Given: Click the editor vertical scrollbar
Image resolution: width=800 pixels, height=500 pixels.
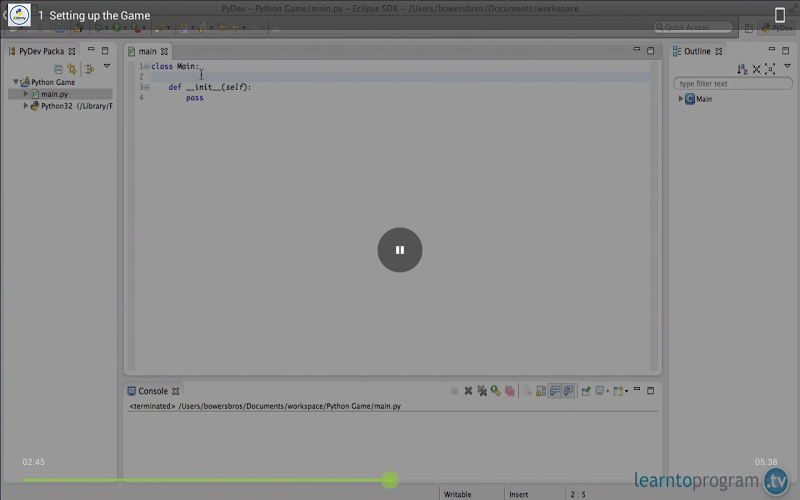Looking at the screenshot, I should click(654, 215).
